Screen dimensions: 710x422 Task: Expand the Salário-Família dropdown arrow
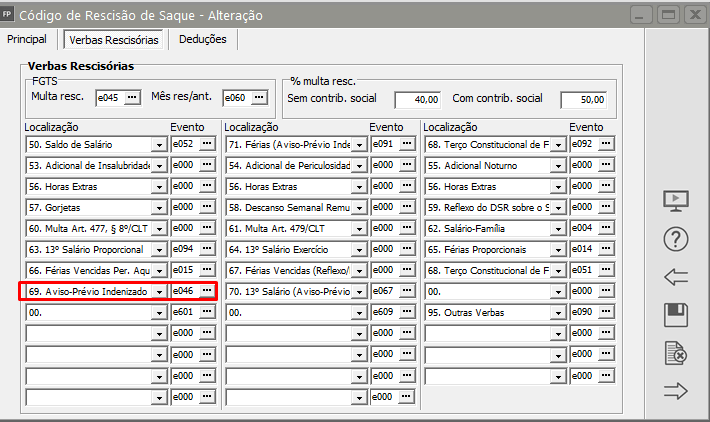tap(558, 228)
